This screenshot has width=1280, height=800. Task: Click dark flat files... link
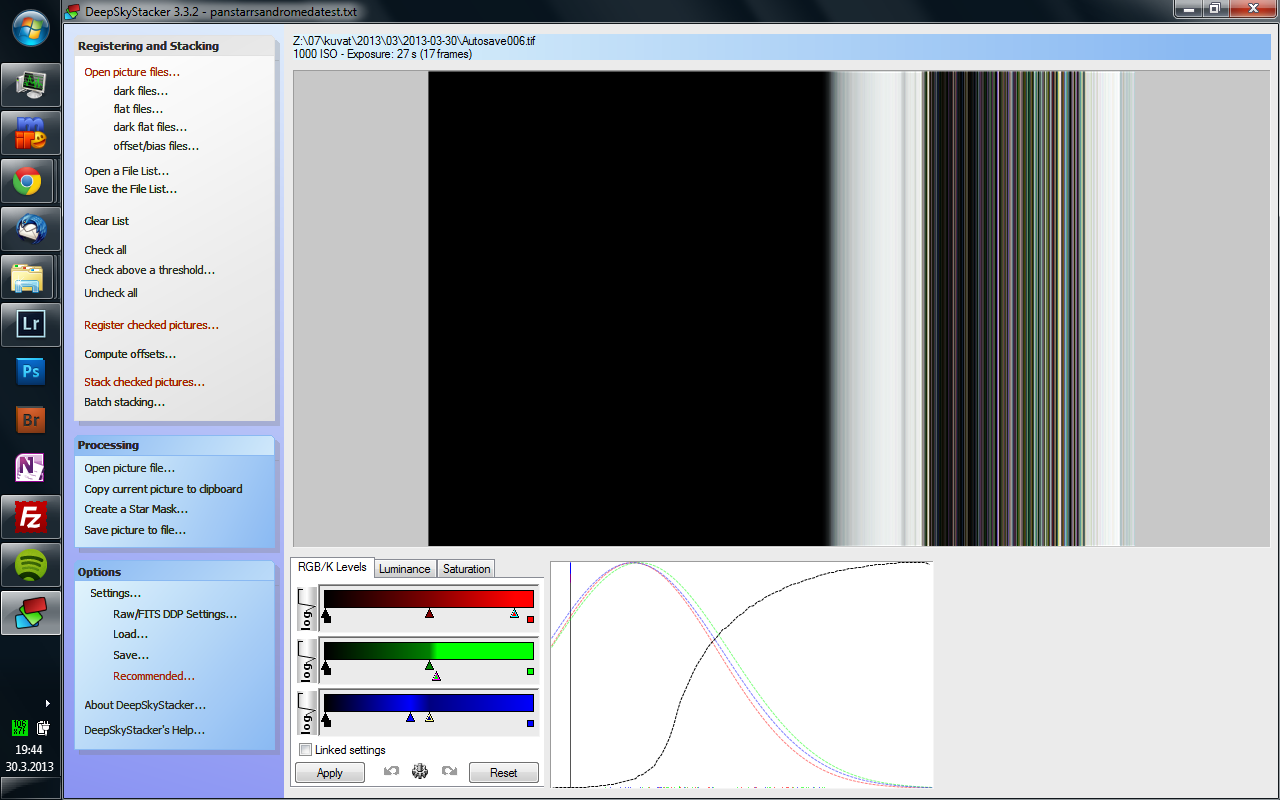click(150, 127)
